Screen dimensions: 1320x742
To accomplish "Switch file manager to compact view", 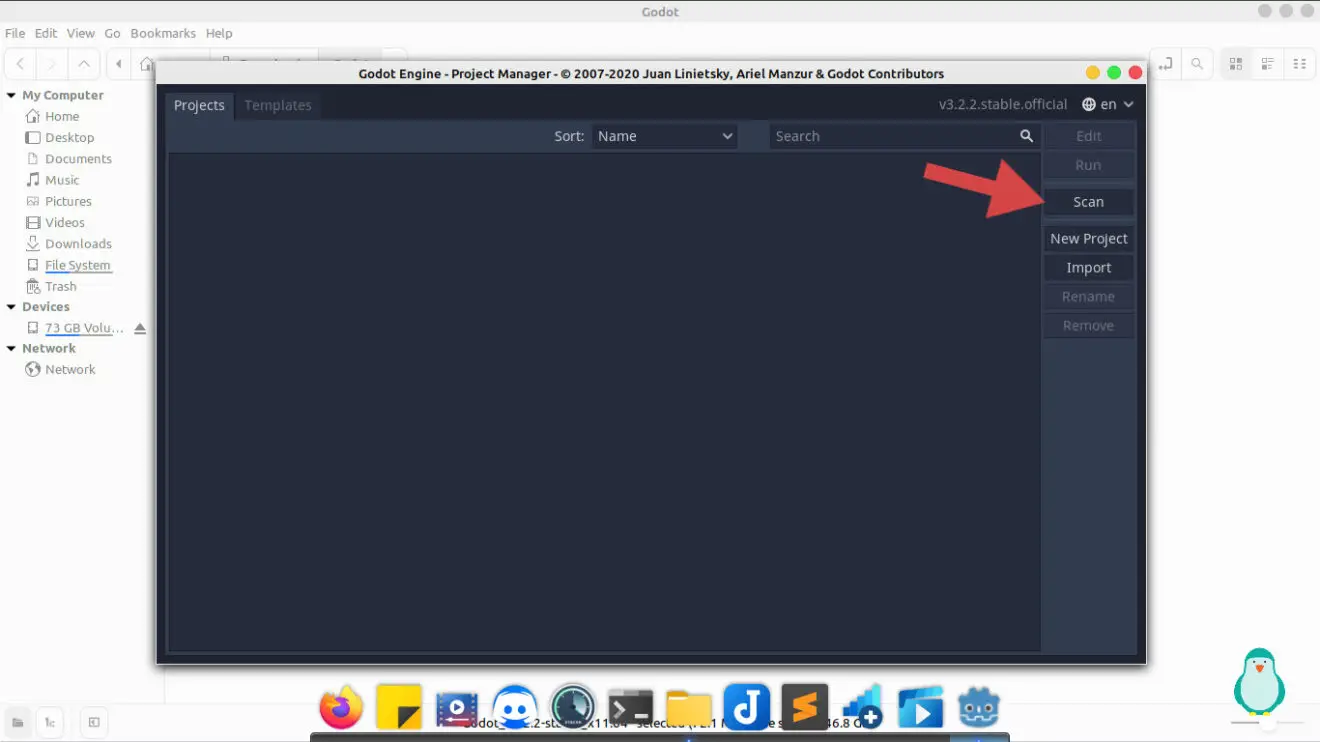I will coord(1300,64).
